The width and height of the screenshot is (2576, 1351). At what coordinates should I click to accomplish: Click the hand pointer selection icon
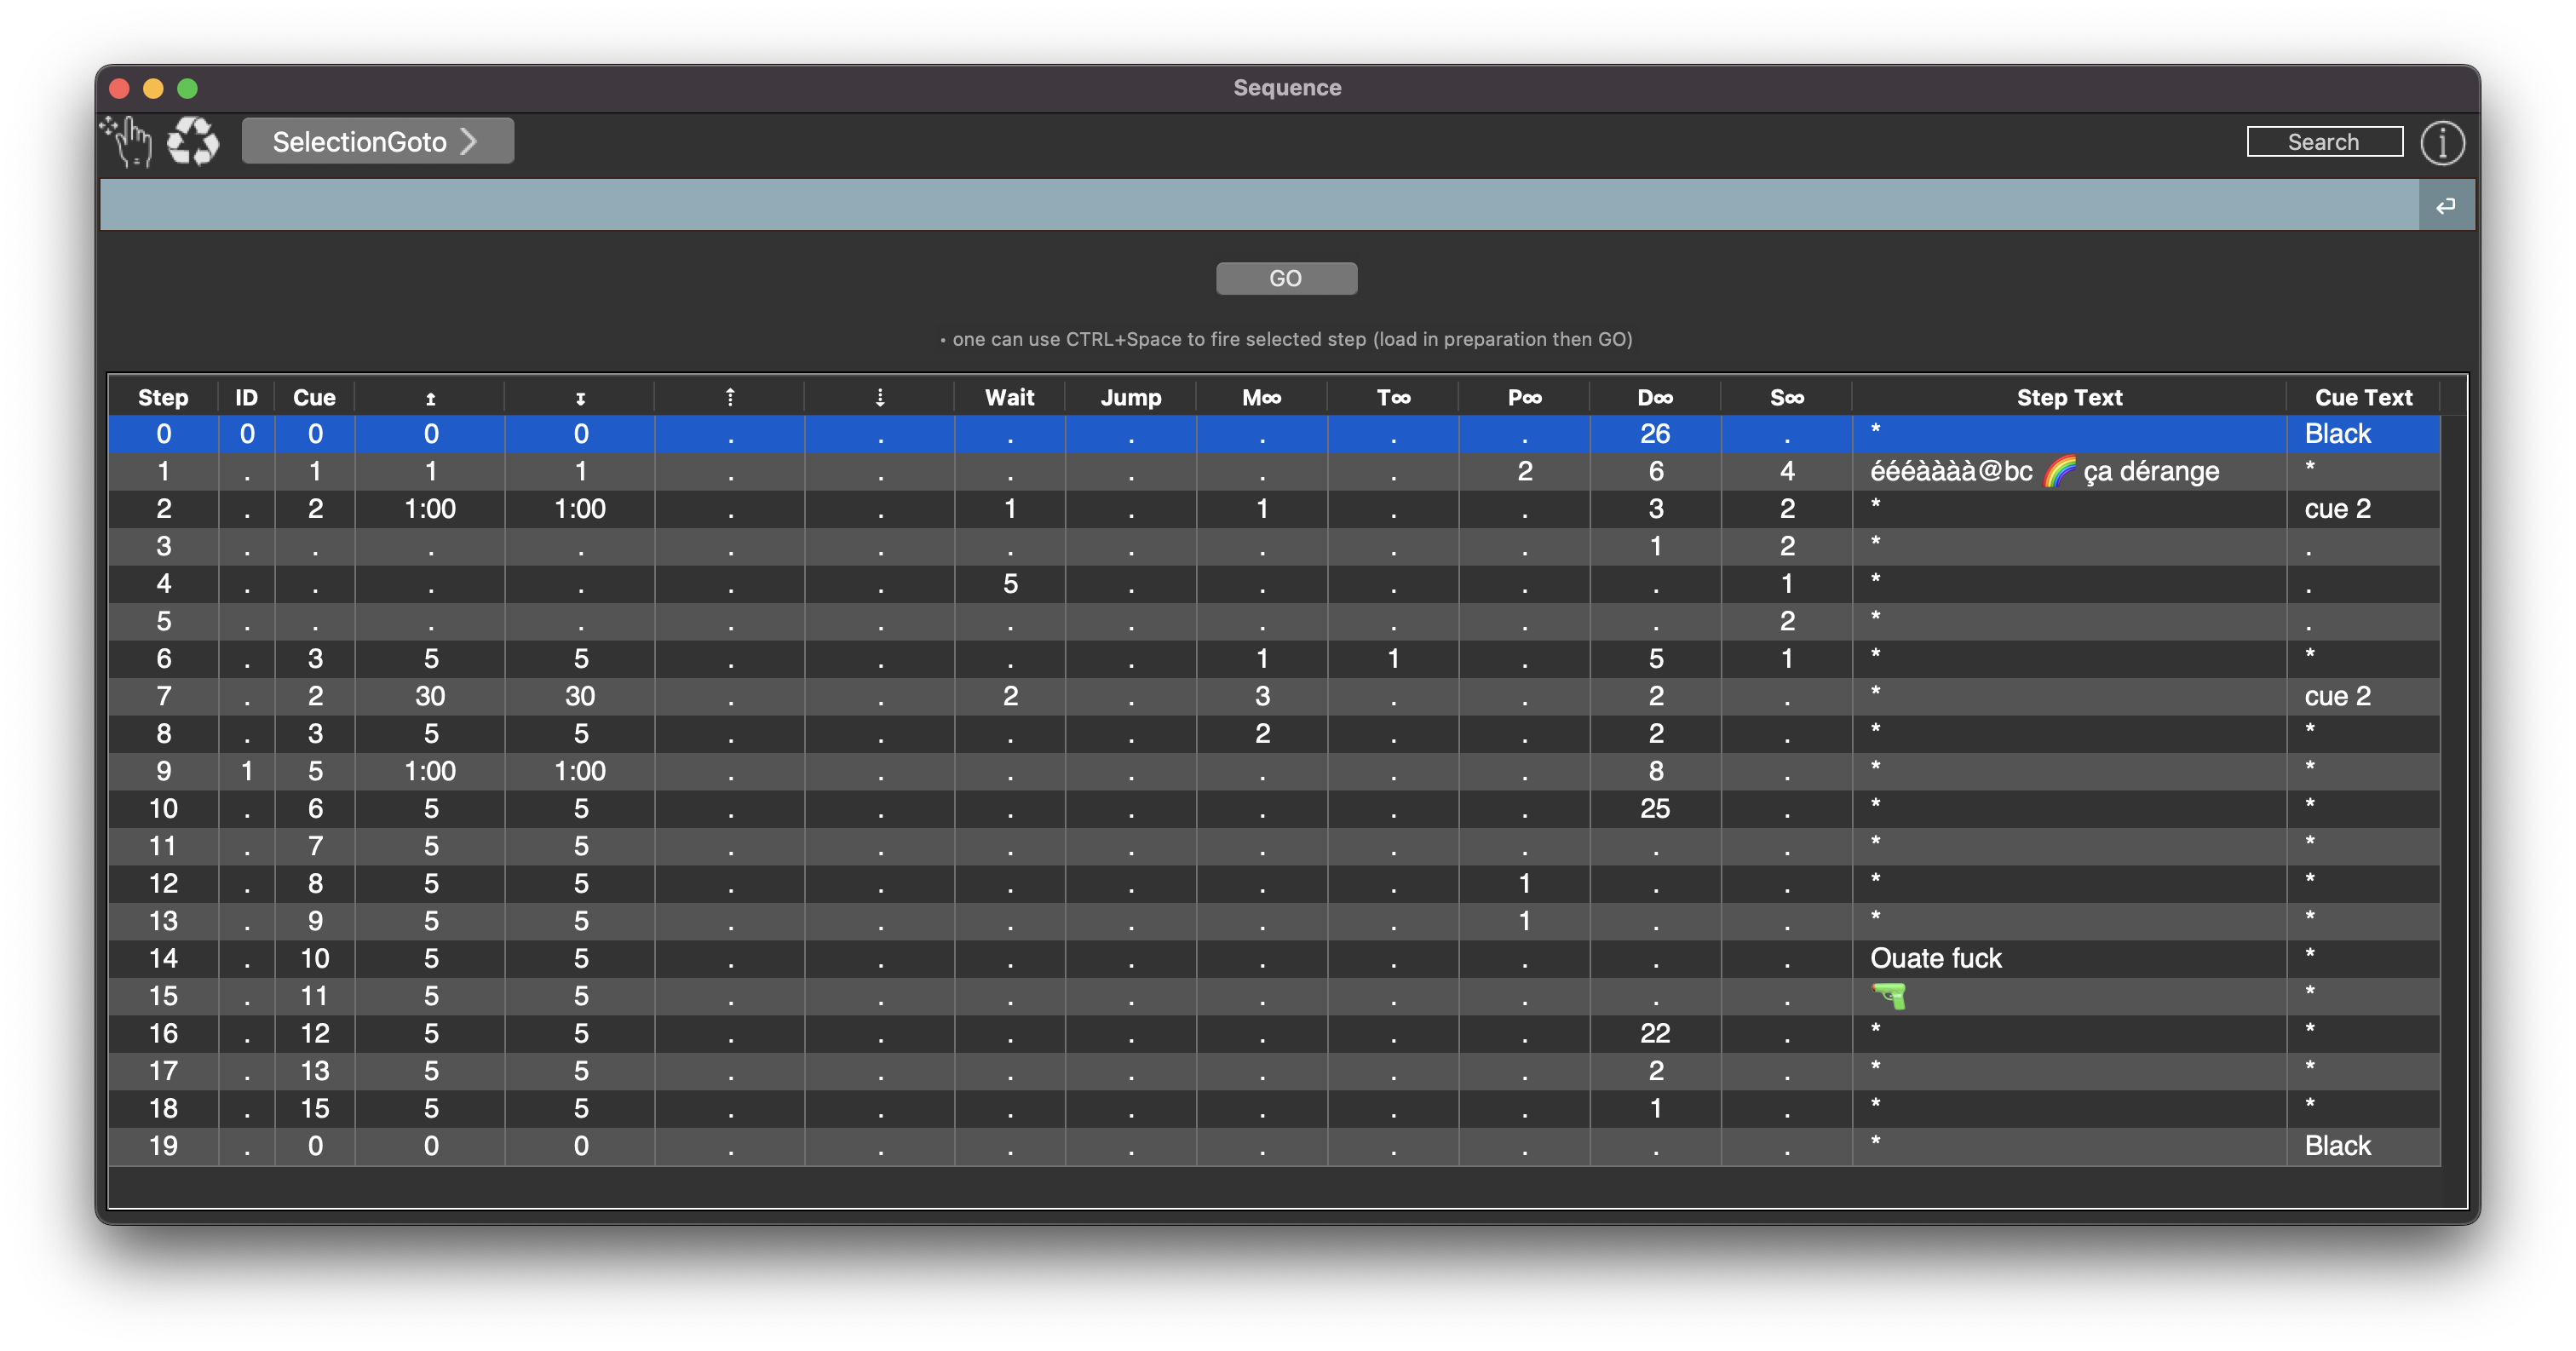click(128, 141)
